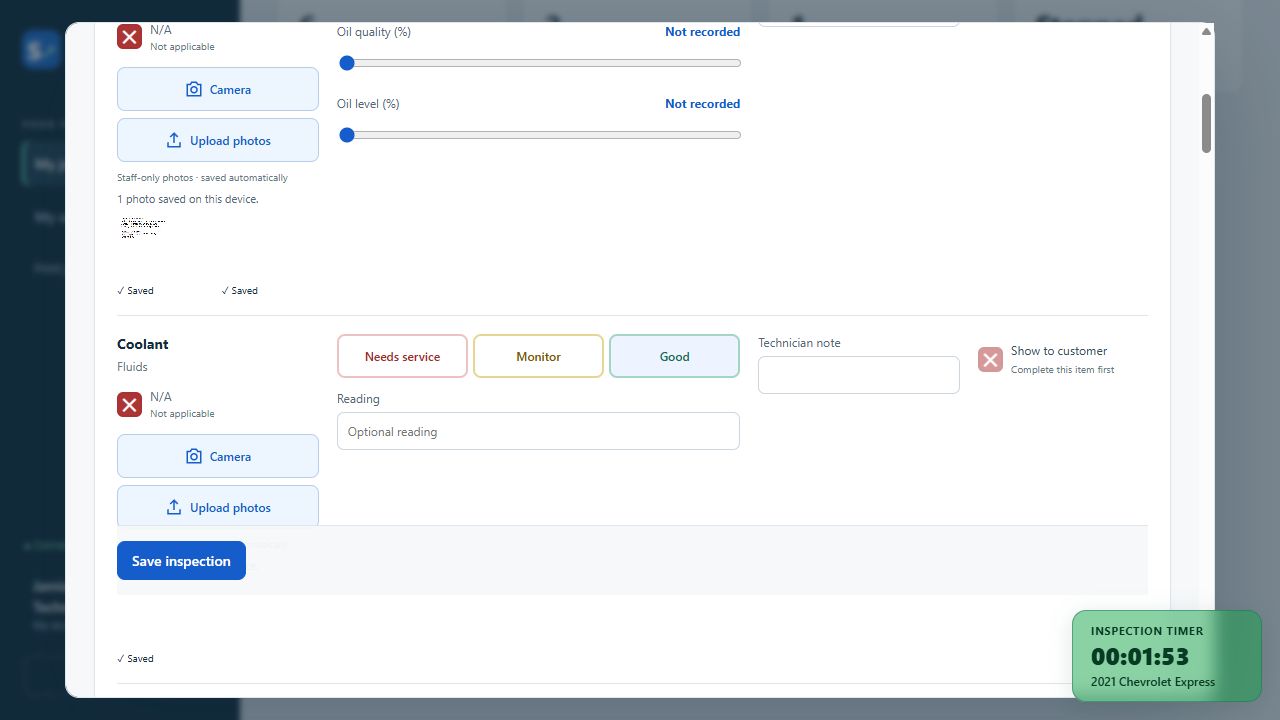
Task: Toggle Show to customer for Coolant
Action: click(990, 360)
